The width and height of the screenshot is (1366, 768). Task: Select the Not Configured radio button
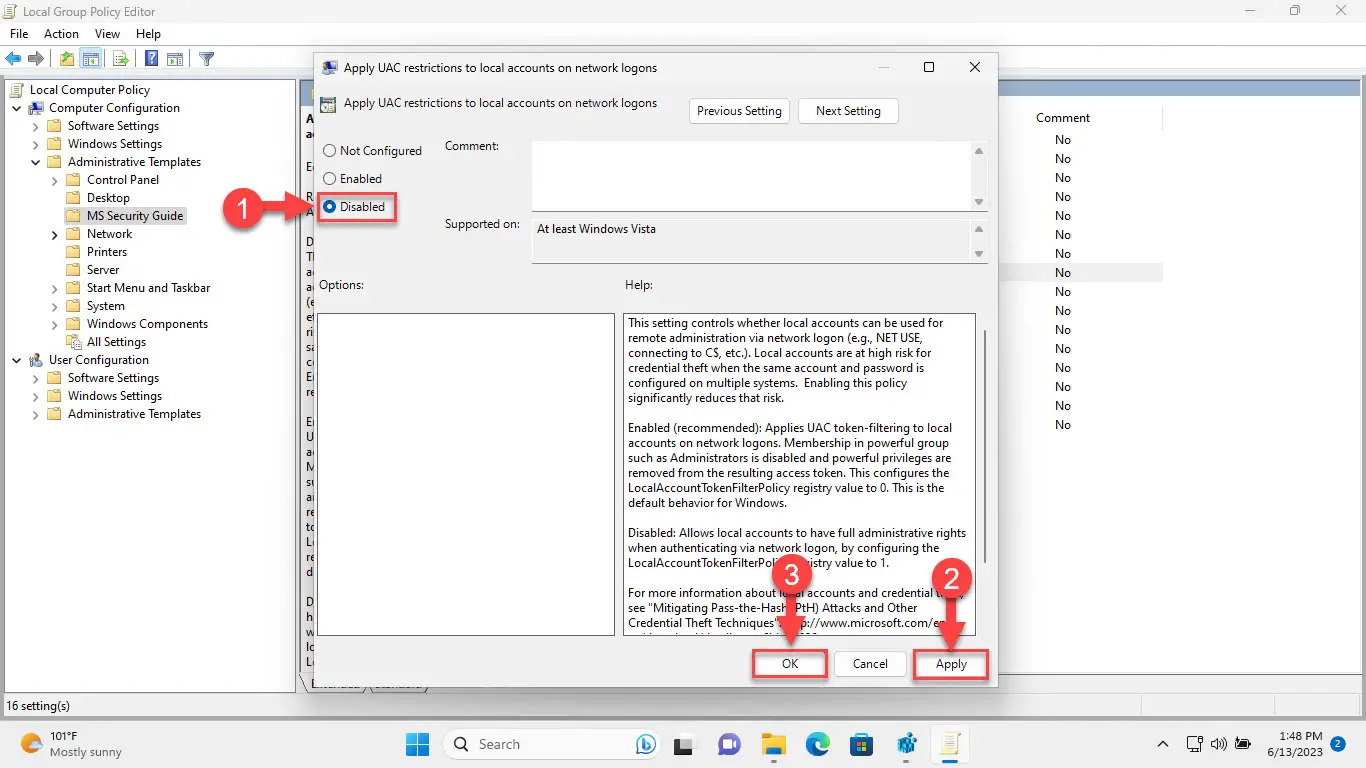coord(330,151)
